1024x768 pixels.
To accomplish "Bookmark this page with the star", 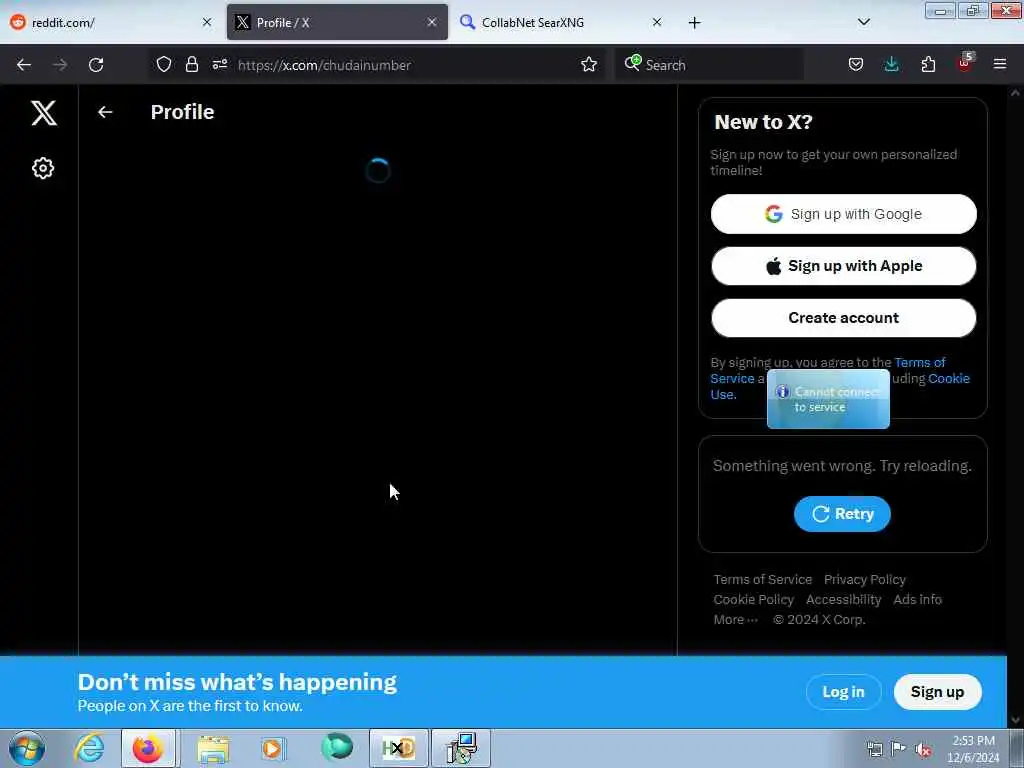I will [589, 64].
